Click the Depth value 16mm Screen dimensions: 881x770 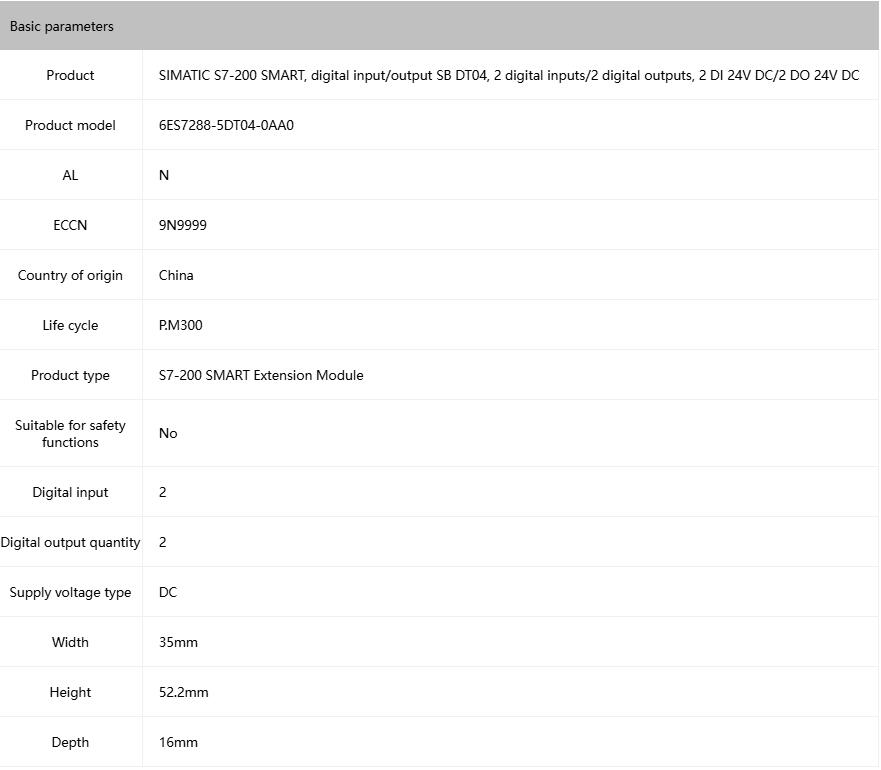pyautogui.click(x=178, y=742)
